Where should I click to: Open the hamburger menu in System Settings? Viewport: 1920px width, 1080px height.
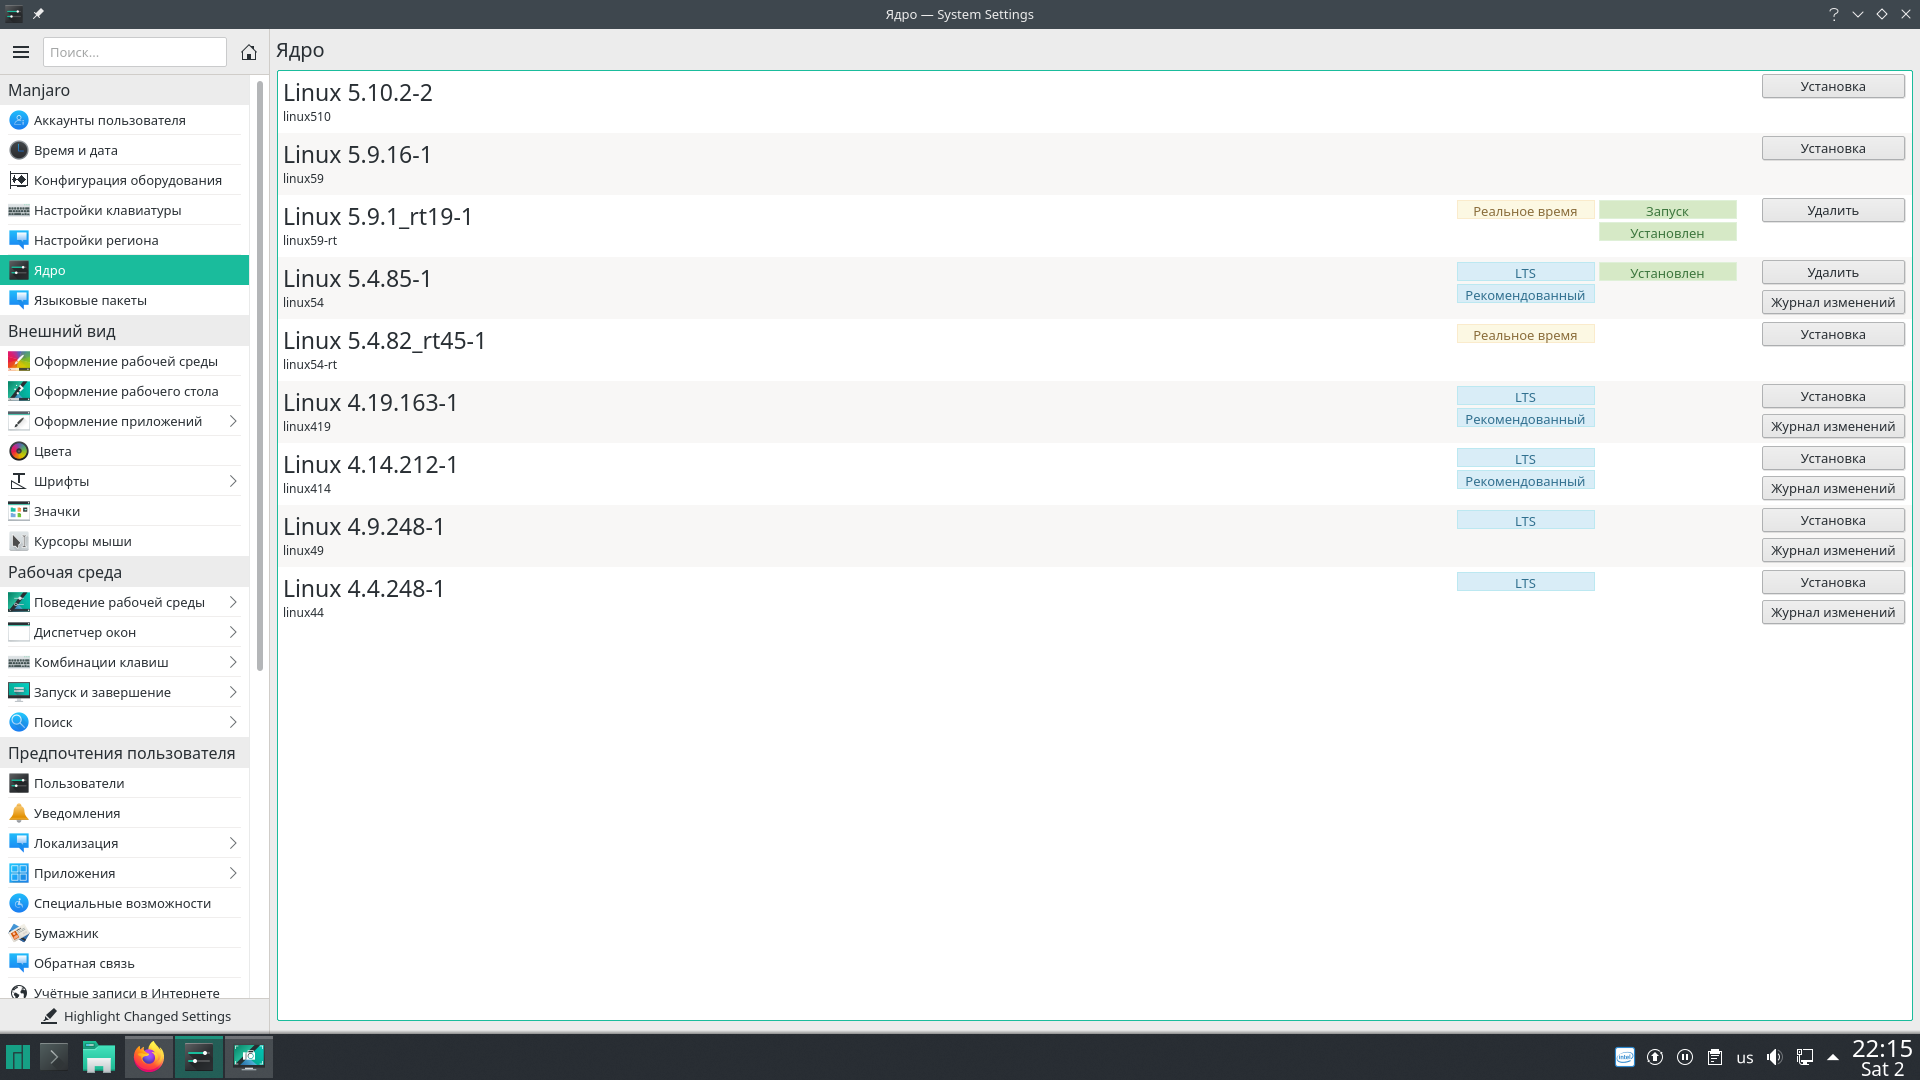tap(21, 52)
